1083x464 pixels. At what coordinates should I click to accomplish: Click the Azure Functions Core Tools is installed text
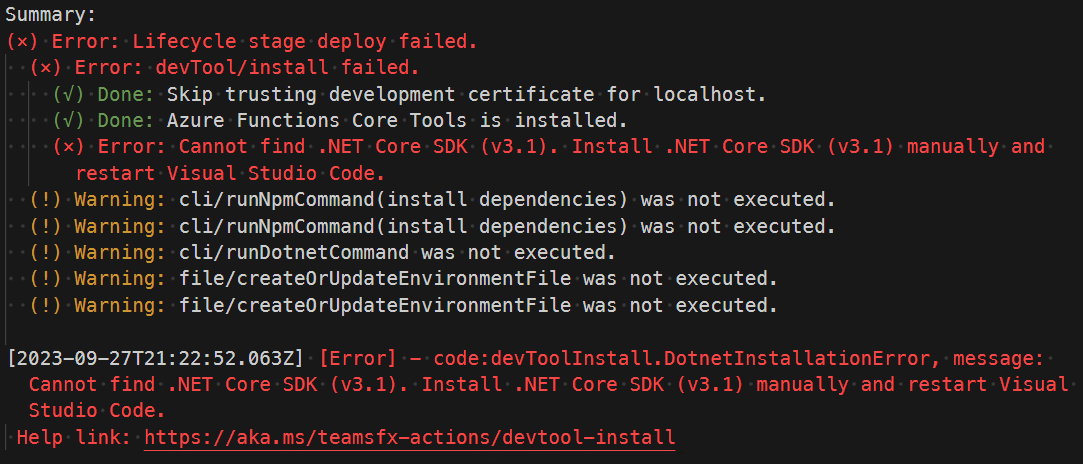point(396,121)
